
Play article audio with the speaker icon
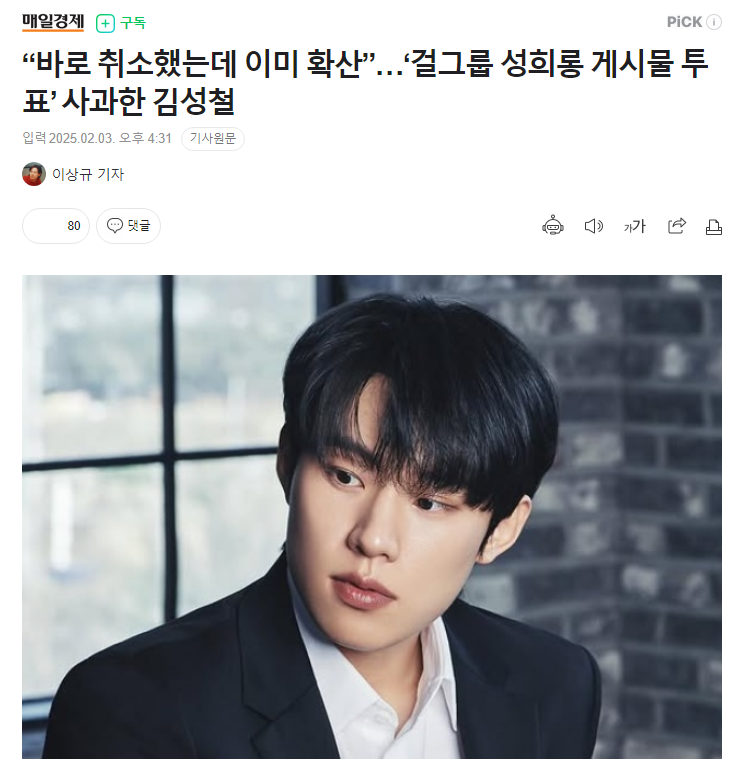point(594,226)
